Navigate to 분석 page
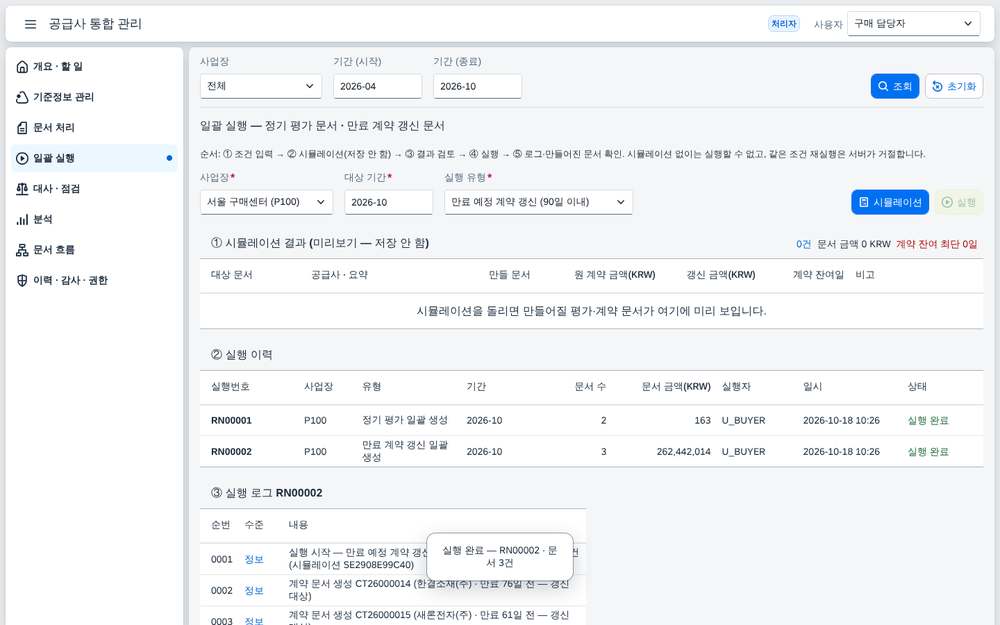Screen dimensions: 1000x625 tap(94, 219)
